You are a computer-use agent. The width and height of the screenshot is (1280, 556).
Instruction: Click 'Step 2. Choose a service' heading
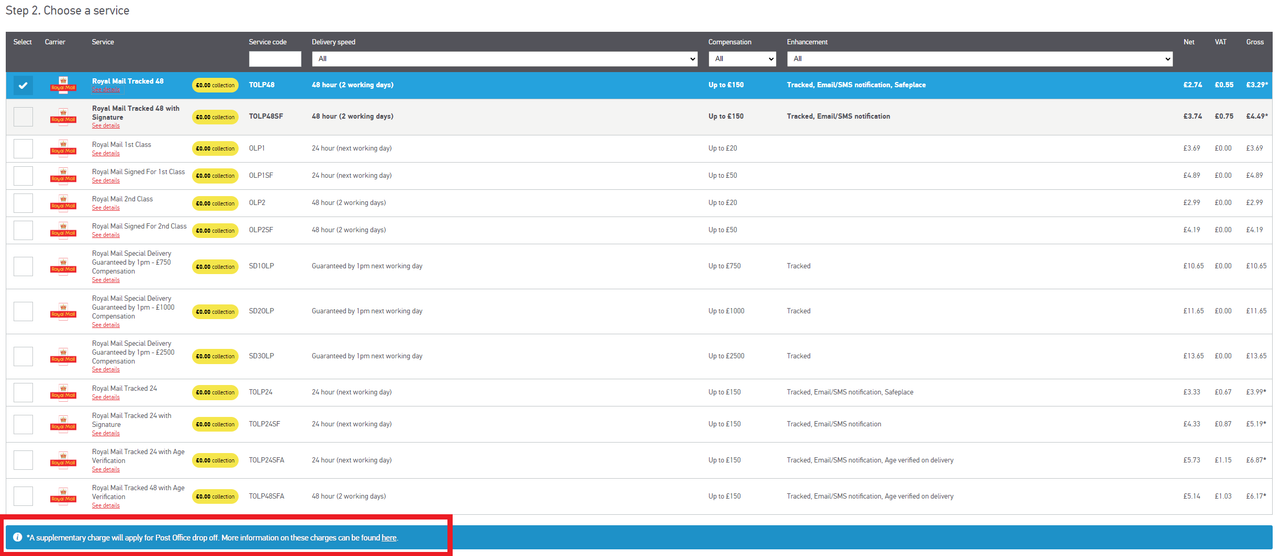67,10
